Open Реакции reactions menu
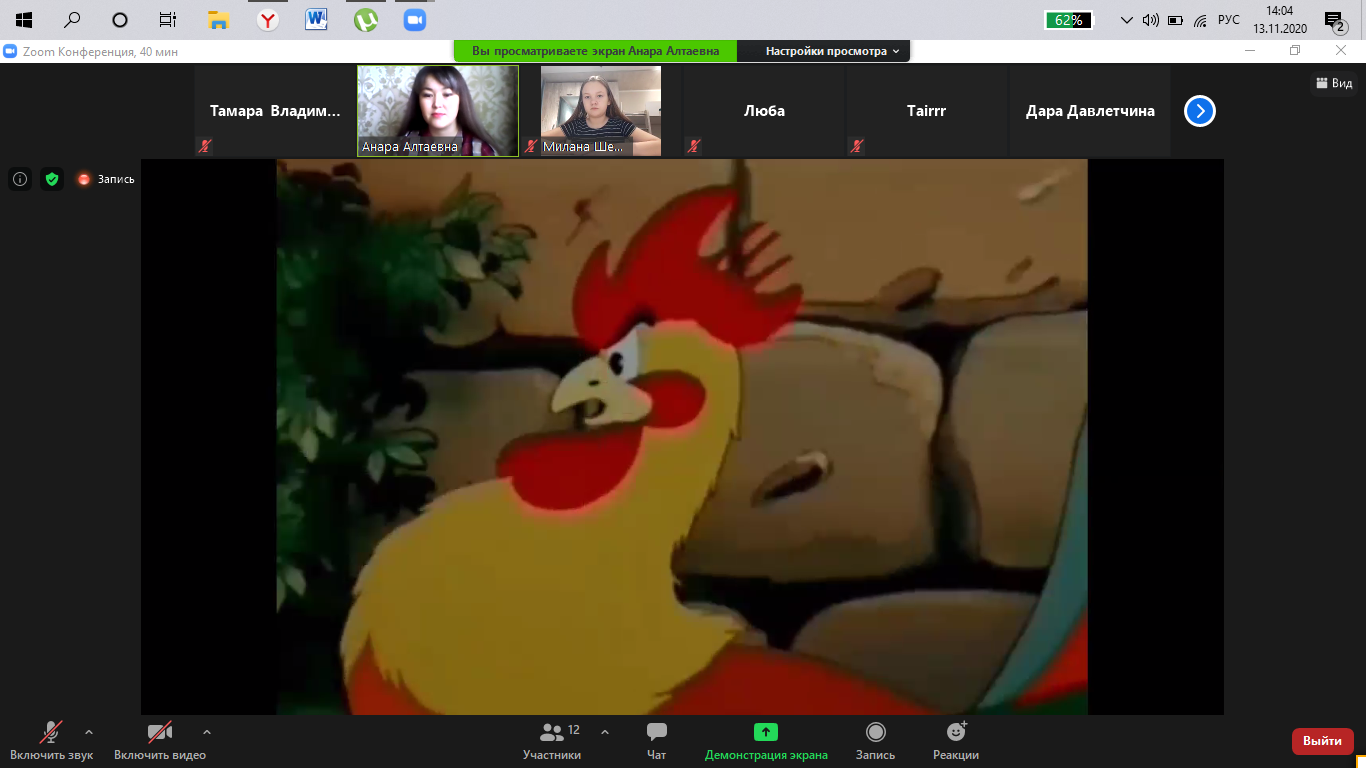1366x768 pixels. coord(956,740)
